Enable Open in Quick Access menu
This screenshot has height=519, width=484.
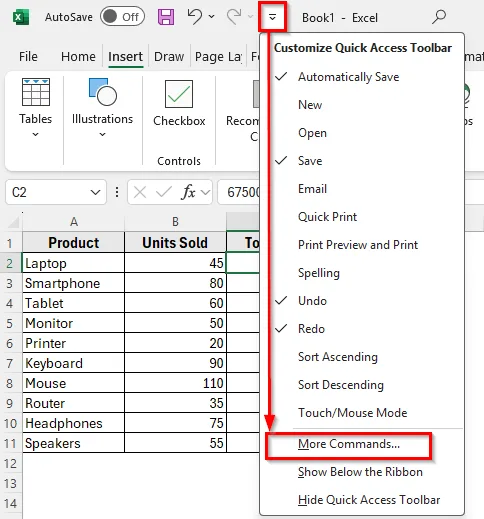tap(362, 133)
